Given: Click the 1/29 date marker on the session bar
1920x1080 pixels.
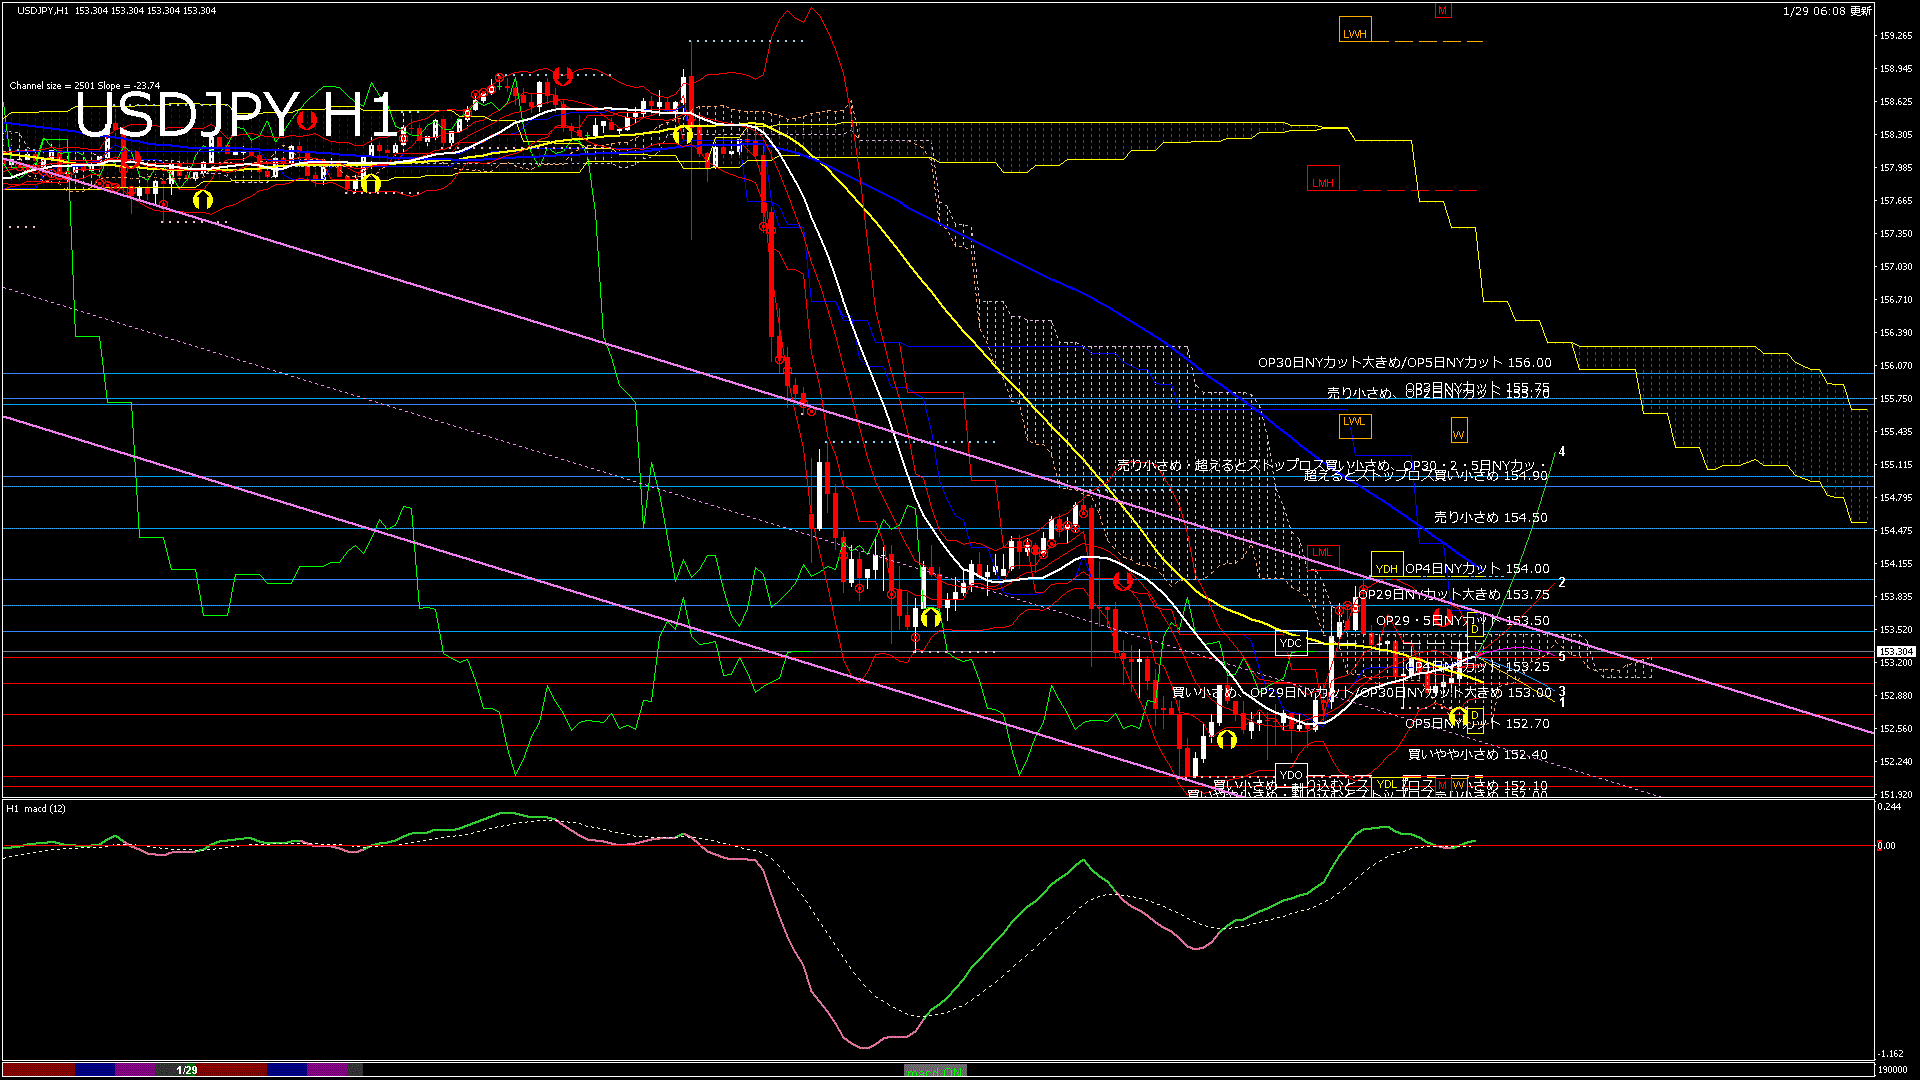Looking at the screenshot, I should pos(187,1070).
